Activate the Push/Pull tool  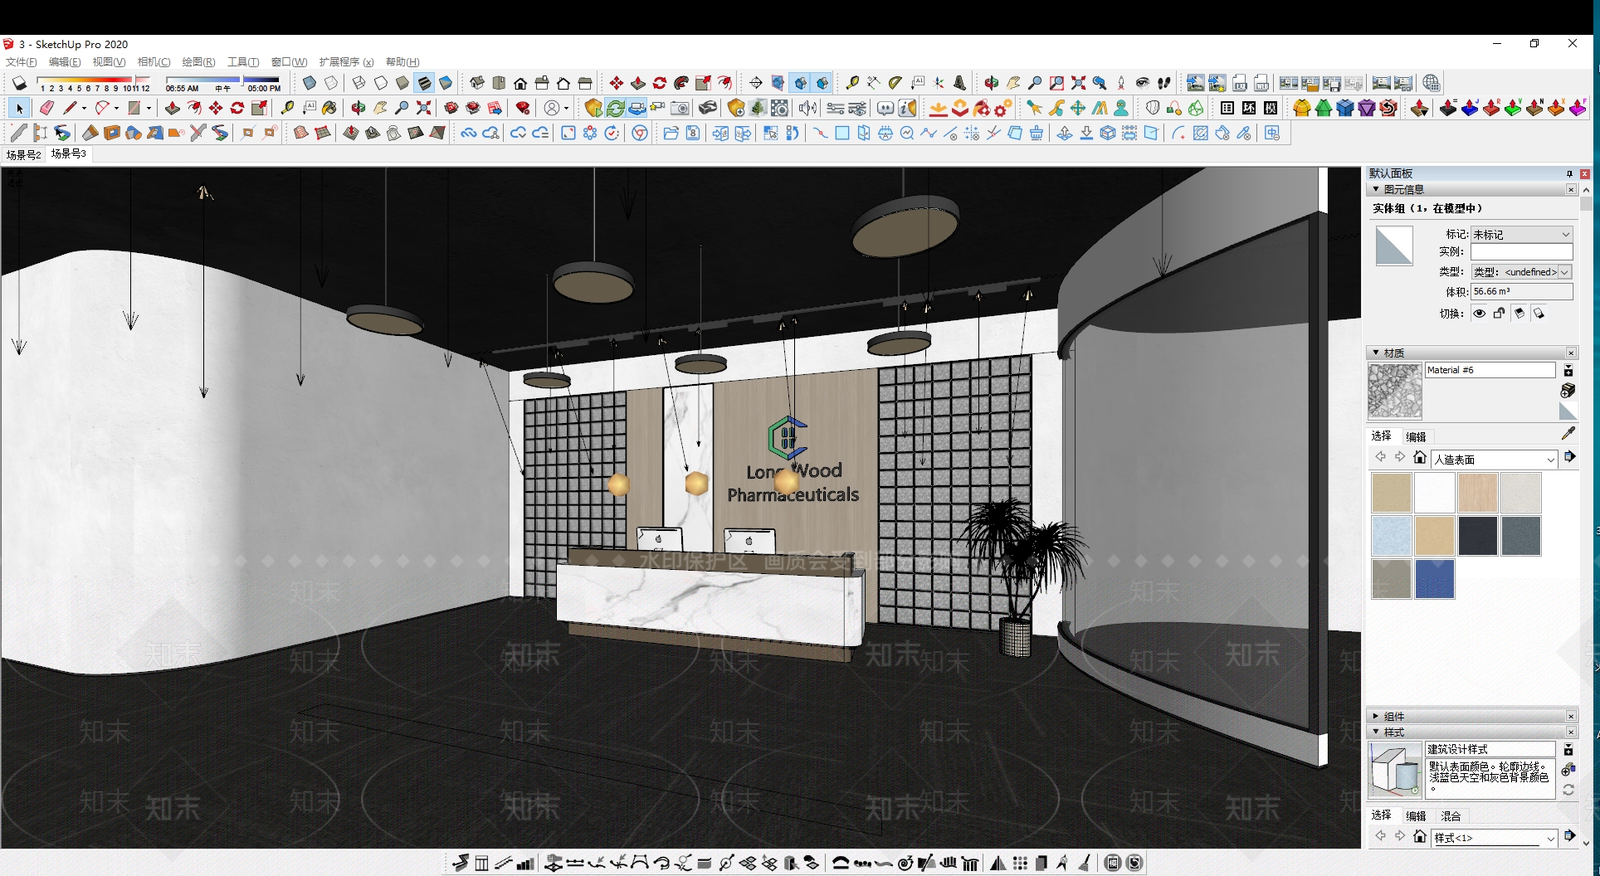pyautogui.click(x=172, y=108)
